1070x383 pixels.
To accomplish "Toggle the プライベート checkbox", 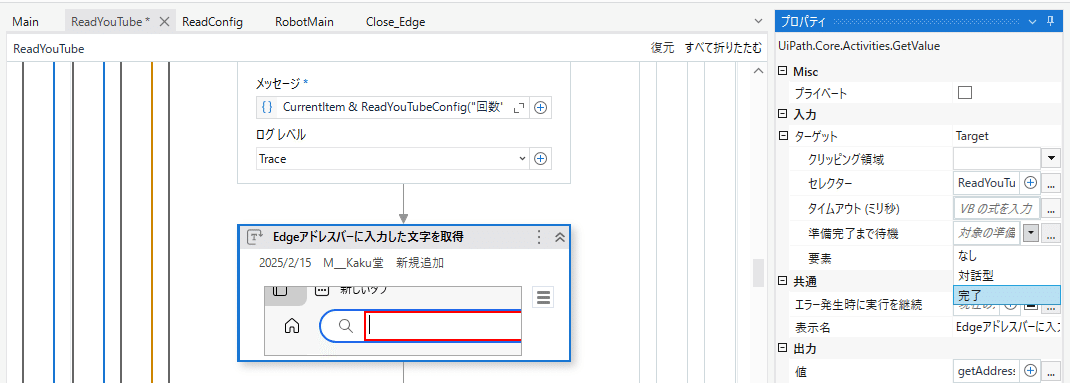I will click(965, 92).
